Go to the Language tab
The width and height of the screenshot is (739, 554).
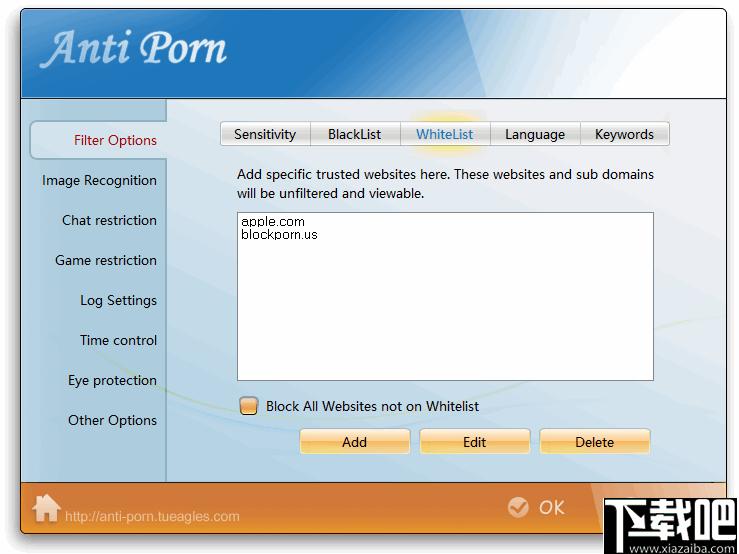coord(535,134)
